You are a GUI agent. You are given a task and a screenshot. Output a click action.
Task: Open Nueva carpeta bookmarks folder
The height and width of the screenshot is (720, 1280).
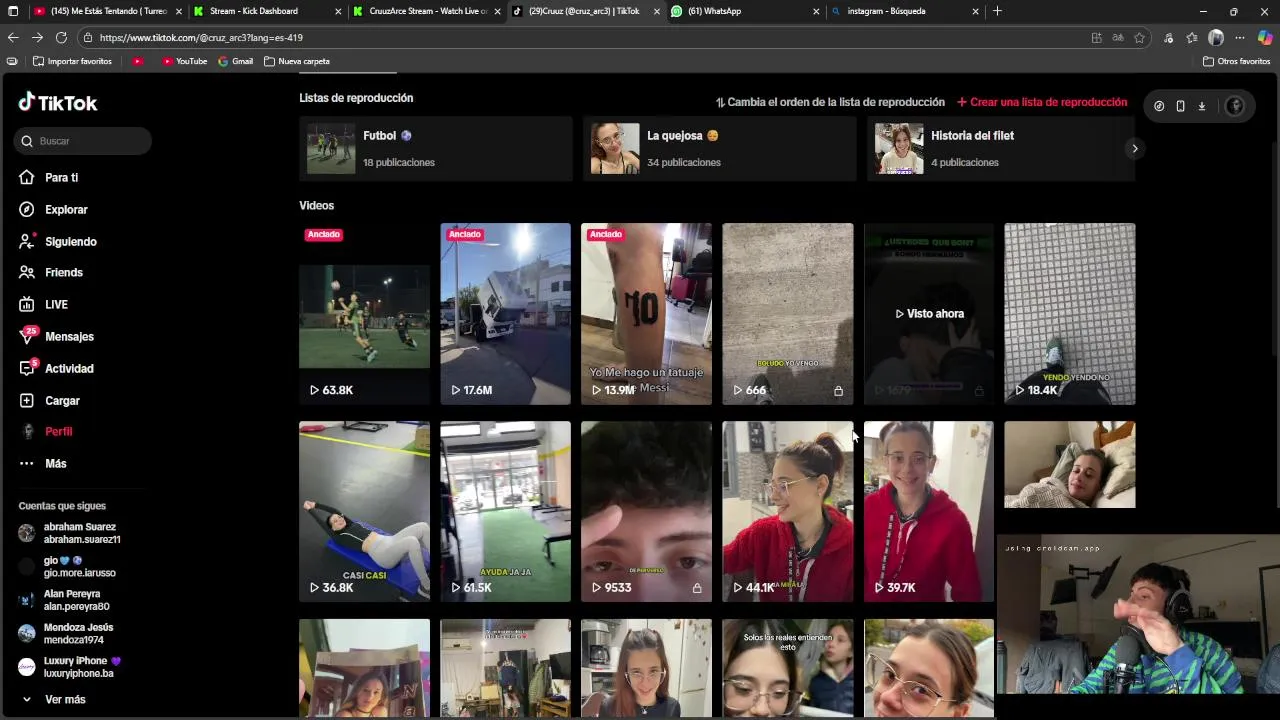(x=297, y=61)
